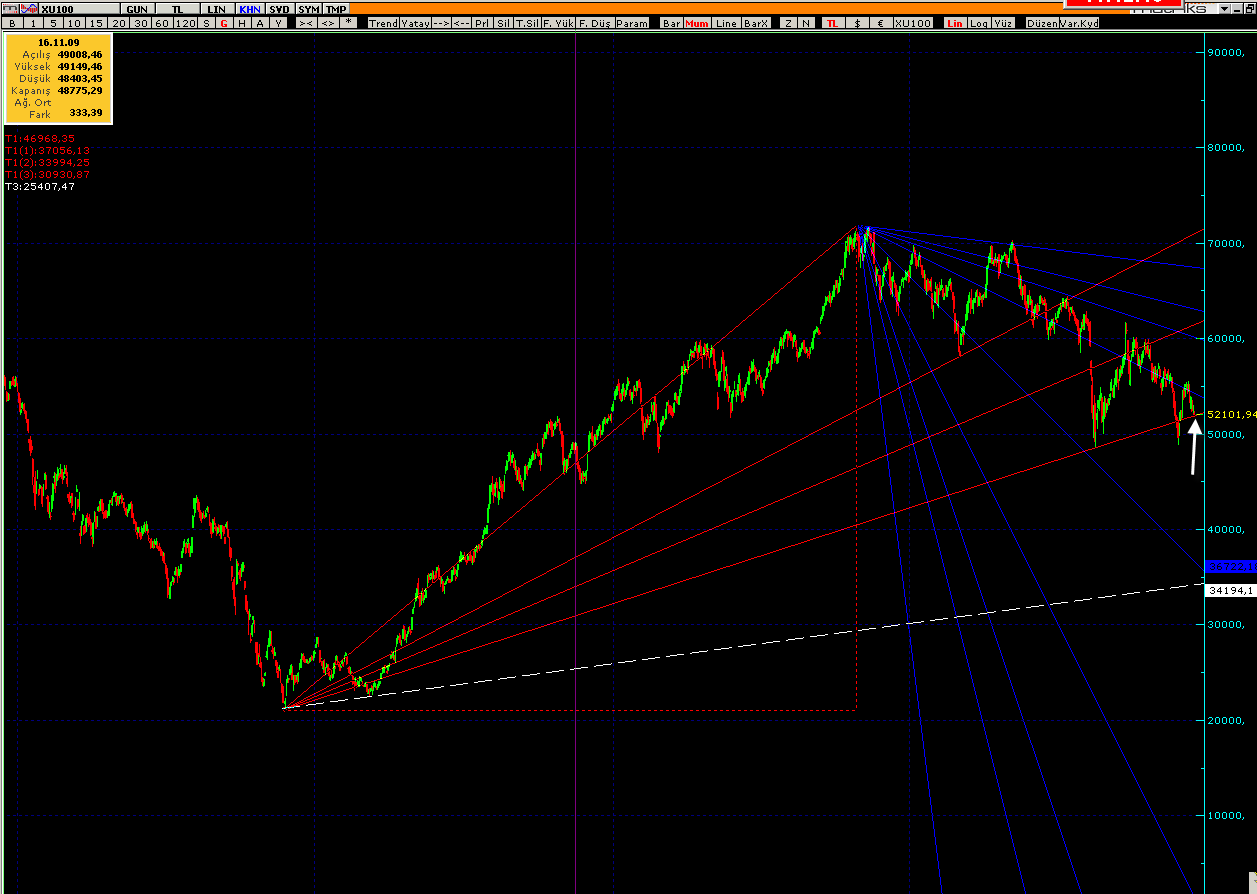Viewport: 1257px width, 894px height.
Task: Click the yellow OHLC data info box
Action: [x=58, y=78]
